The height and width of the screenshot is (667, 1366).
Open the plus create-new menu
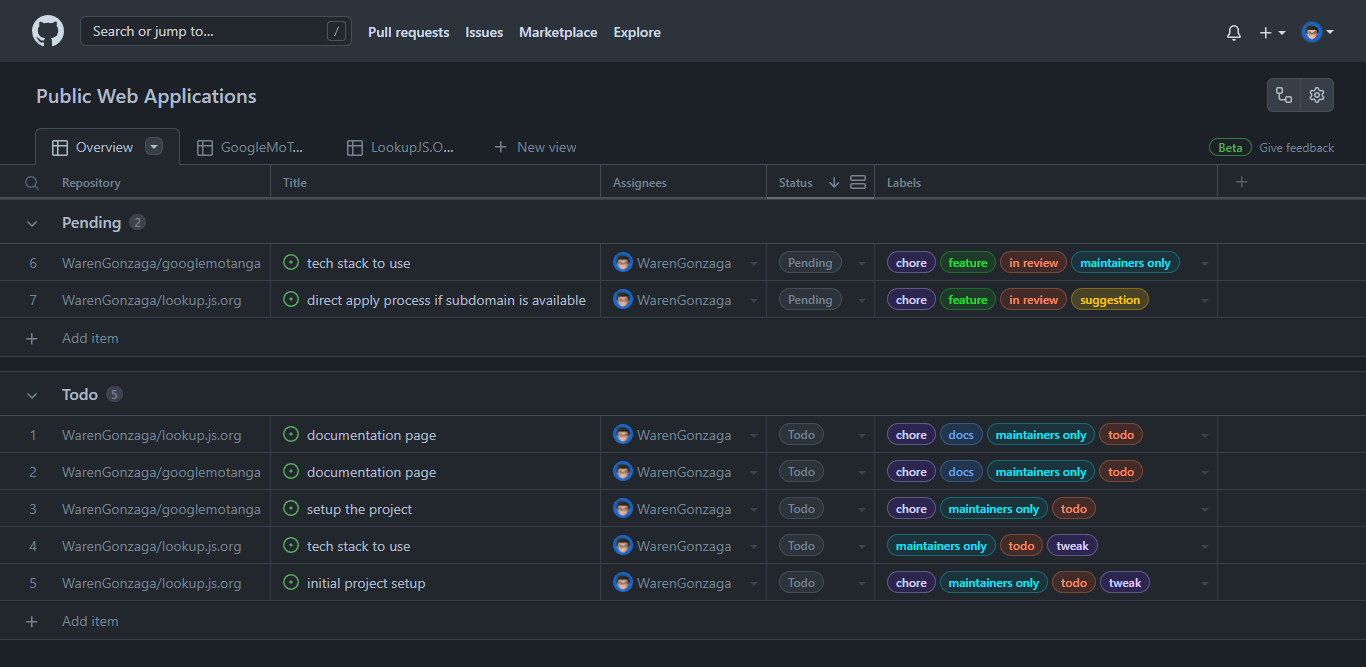click(1272, 32)
